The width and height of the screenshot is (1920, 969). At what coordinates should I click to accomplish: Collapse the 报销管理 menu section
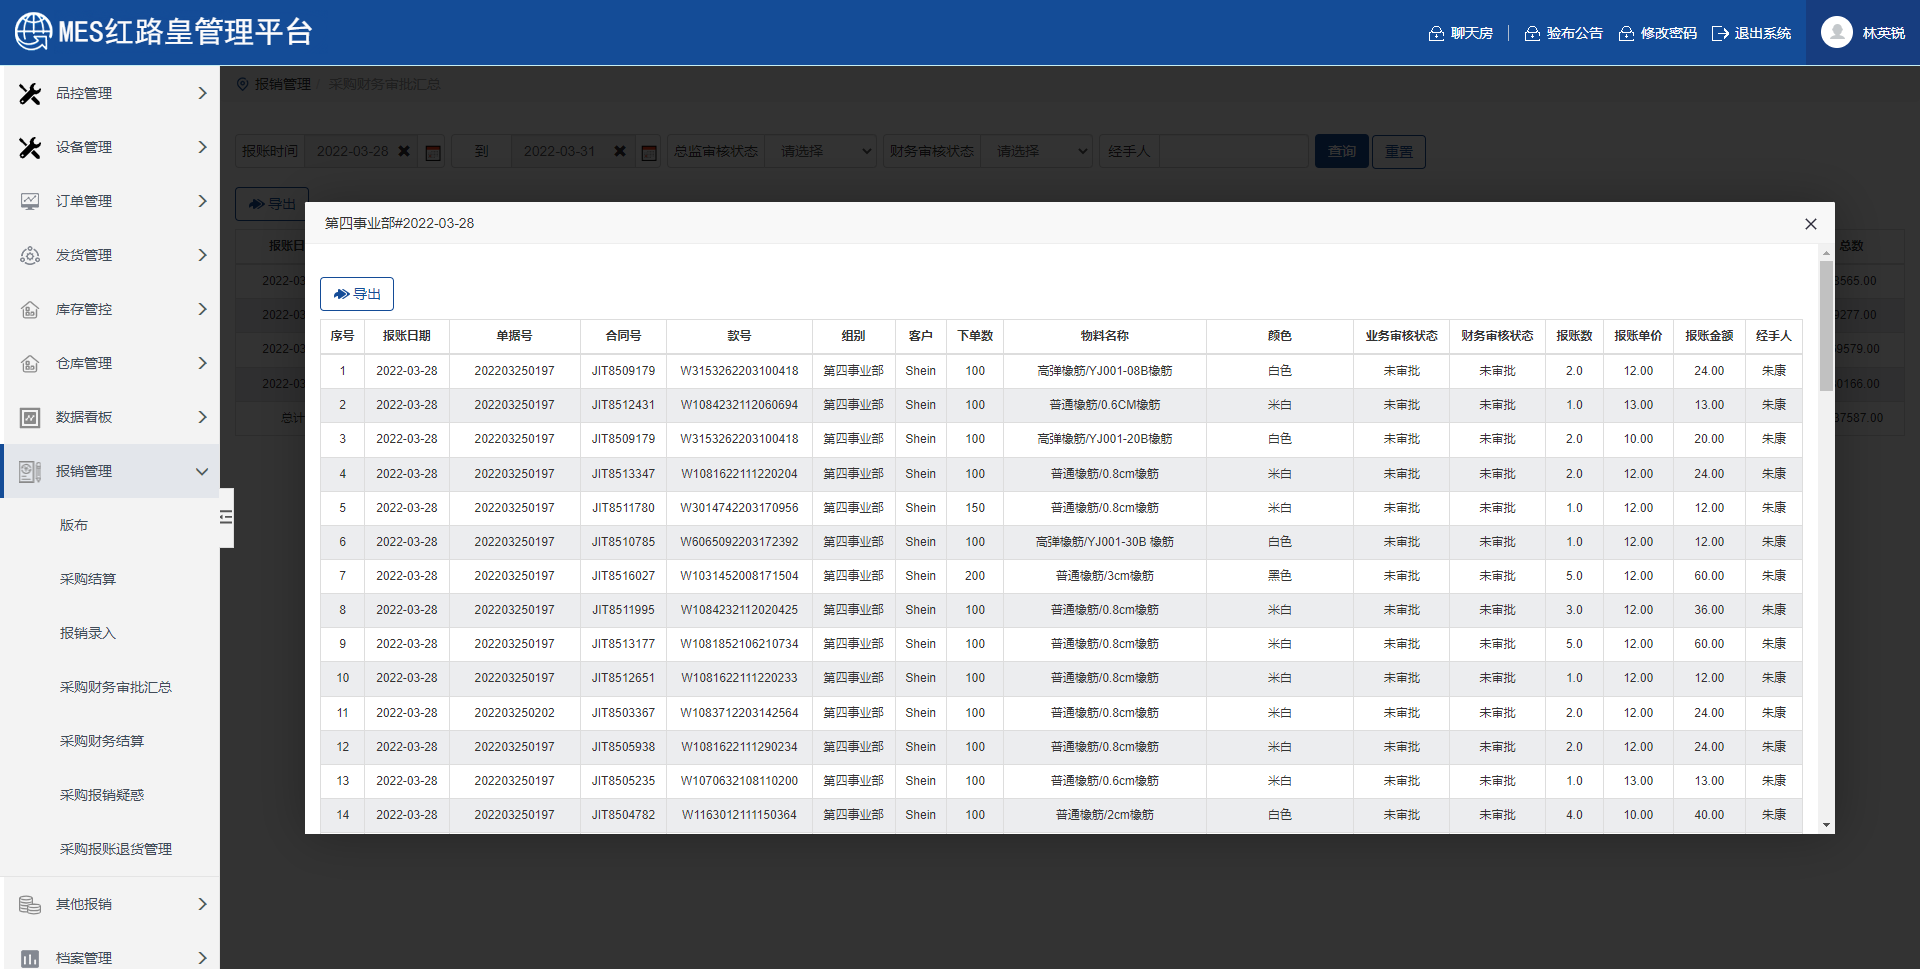(x=202, y=471)
